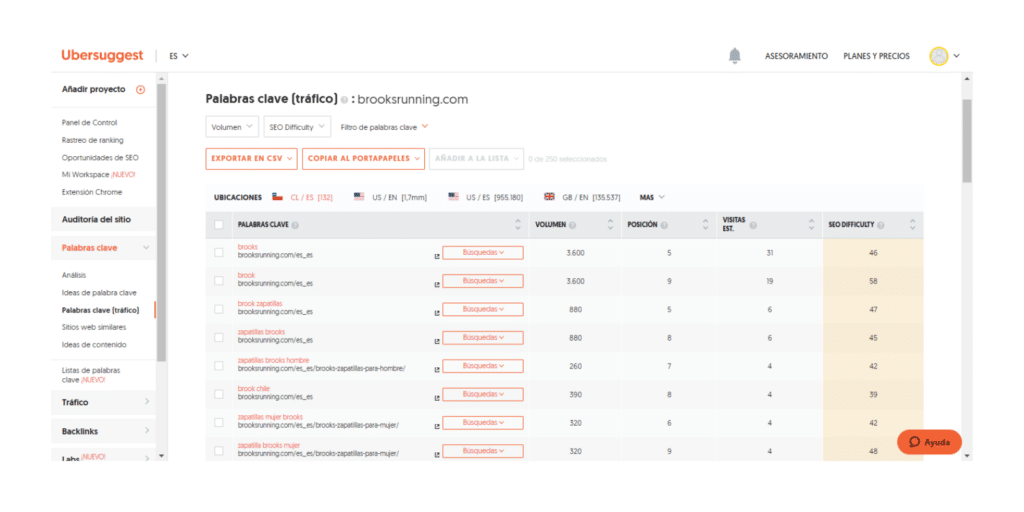Image resolution: width=1024 pixels, height=512 pixels.
Task: Sort by SEO DIFFICULTY column arrows
Action: click(x=912, y=225)
